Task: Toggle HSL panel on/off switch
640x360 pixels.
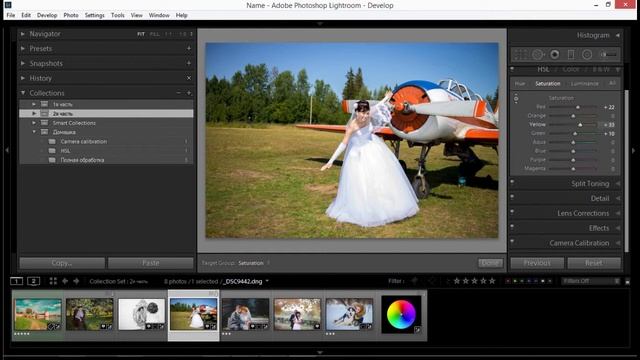Action: pos(512,69)
